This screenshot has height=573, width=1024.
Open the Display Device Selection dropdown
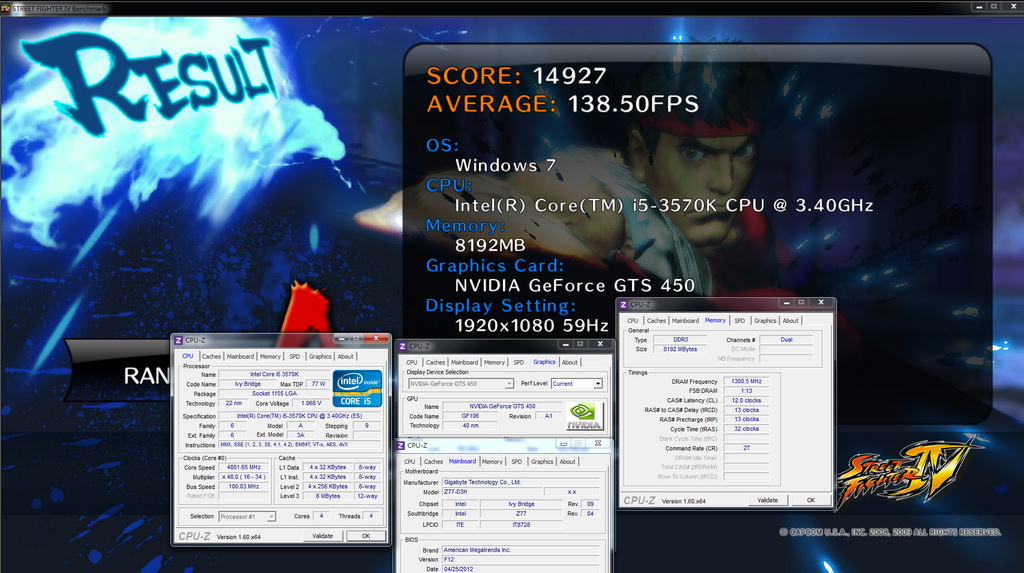pos(461,384)
